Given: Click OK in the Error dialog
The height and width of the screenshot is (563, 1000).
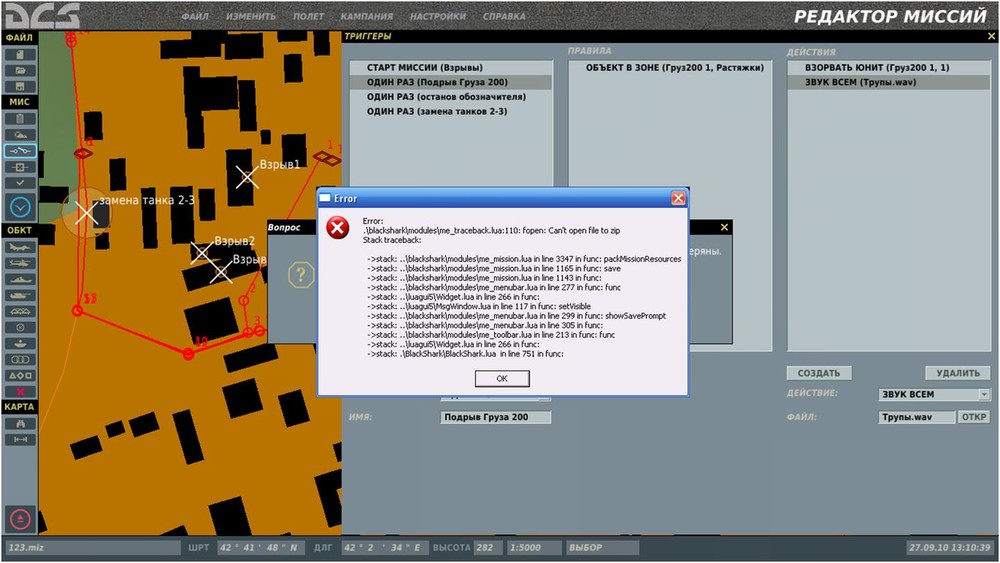Looking at the screenshot, I should pos(502,379).
